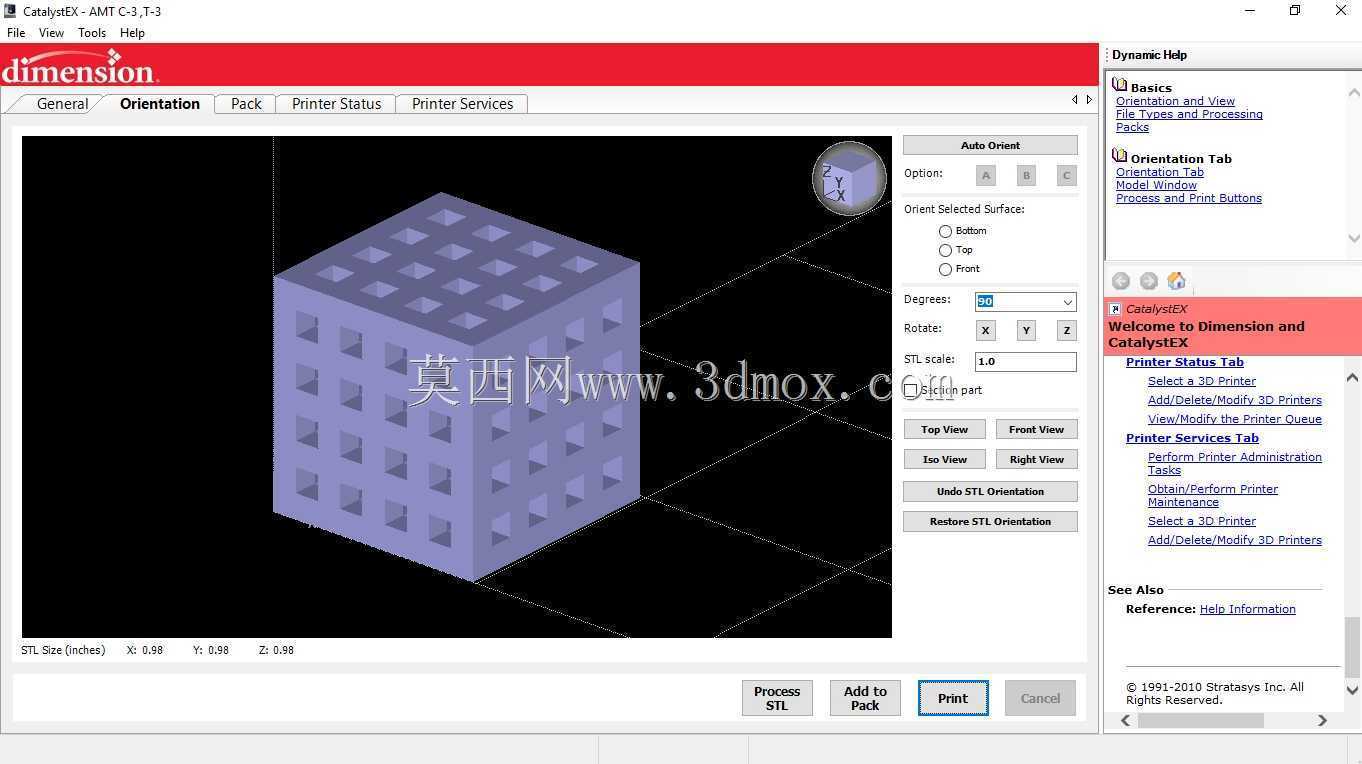Viewport: 1362px width, 764px height.
Task: Click the Auto Orient button
Action: 990,145
